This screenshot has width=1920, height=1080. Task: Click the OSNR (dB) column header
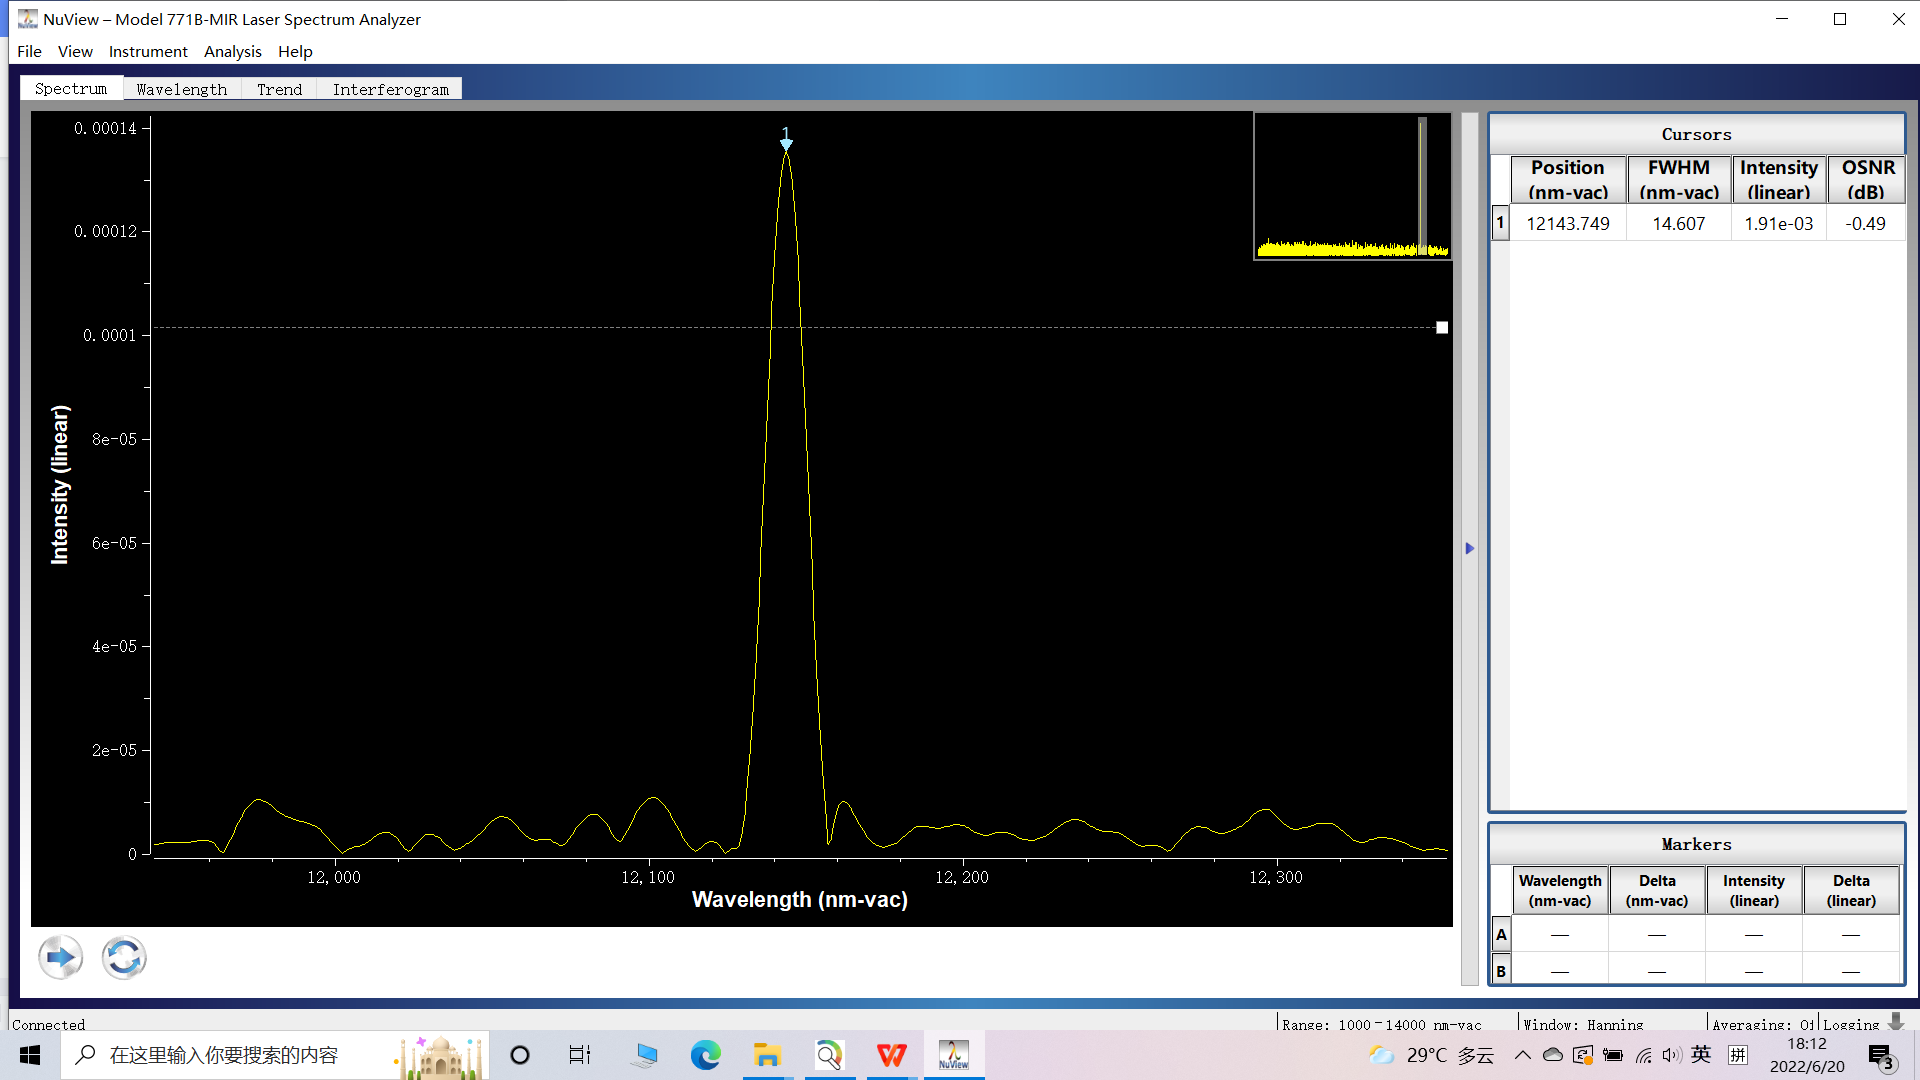coord(1867,179)
